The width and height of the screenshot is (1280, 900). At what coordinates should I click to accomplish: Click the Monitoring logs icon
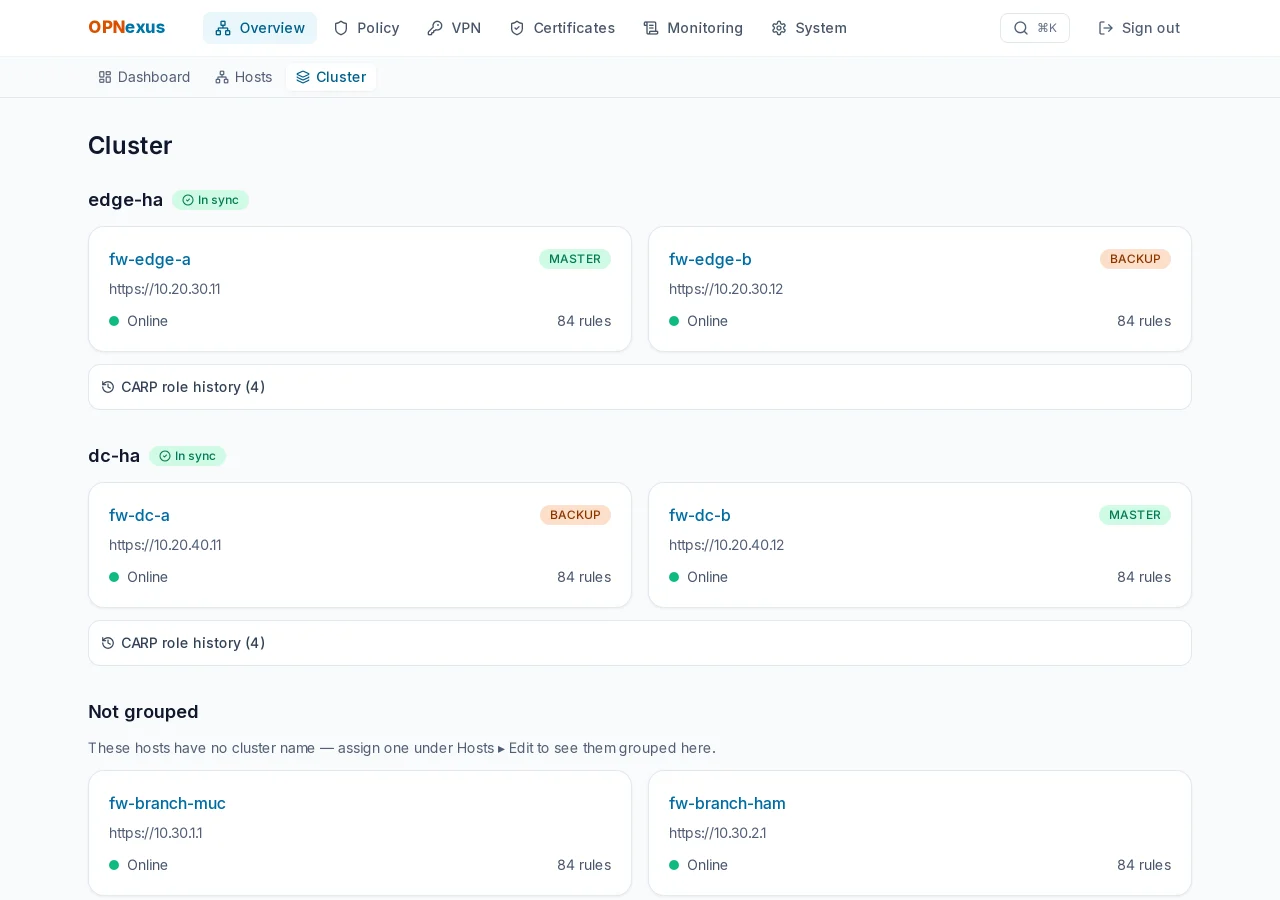(651, 28)
